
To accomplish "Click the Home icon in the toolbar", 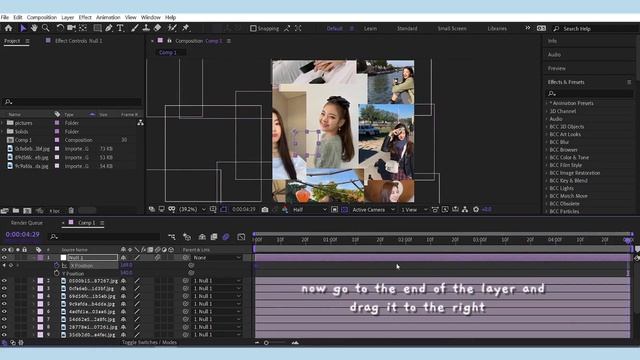I will [x=8, y=28].
